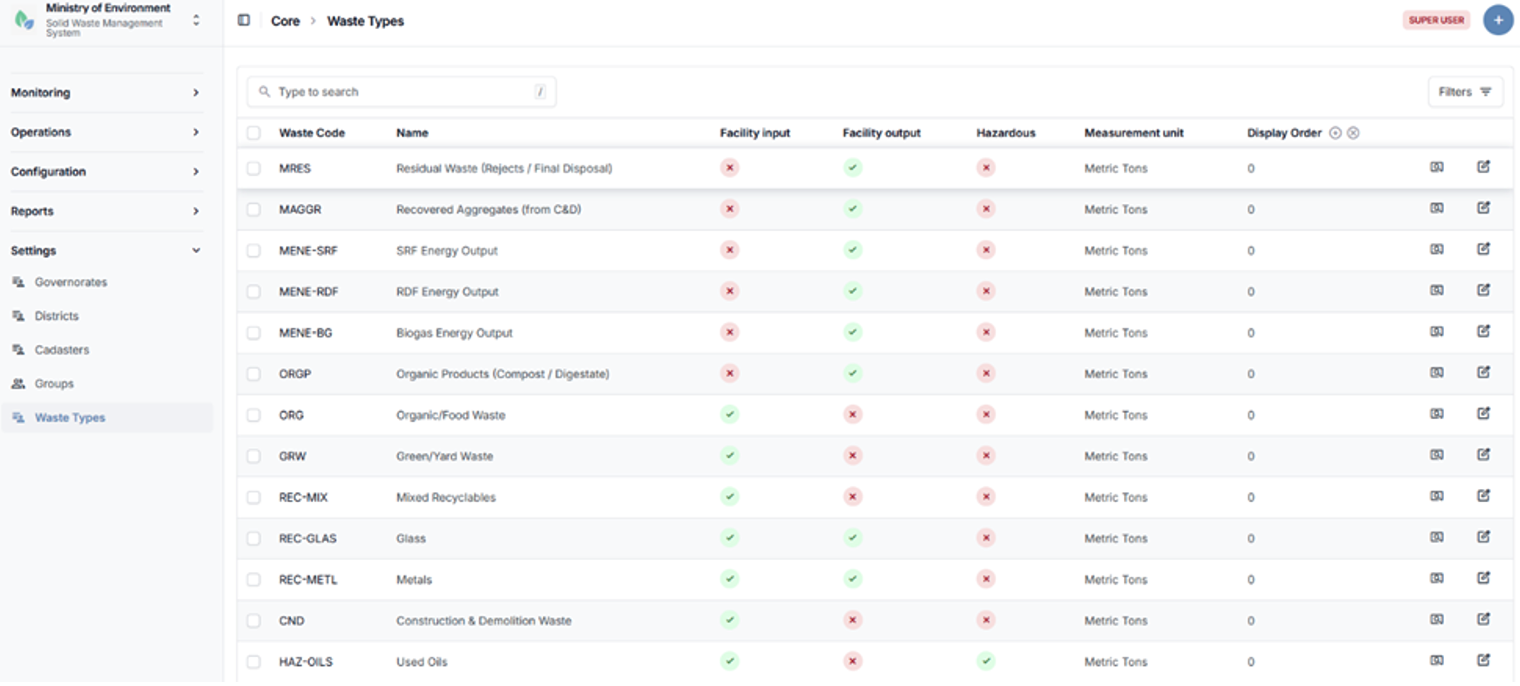1520x686 pixels.
Task: Click the SUPER USER badge
Action: pyautogui.click(x=1437, y=20)
